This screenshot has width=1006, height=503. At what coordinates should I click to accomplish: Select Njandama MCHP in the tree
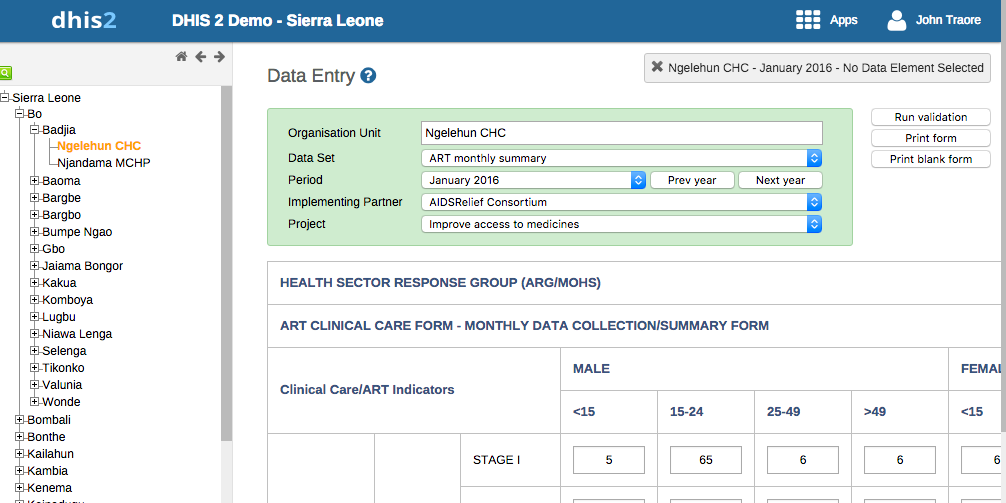point(104,163)
